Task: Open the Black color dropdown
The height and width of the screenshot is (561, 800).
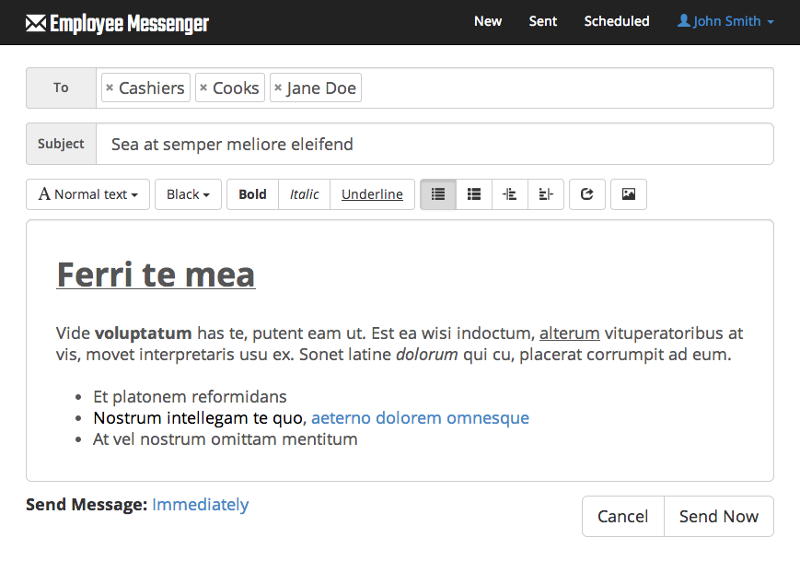Action: pyautogui.click(x=188, y=194)
